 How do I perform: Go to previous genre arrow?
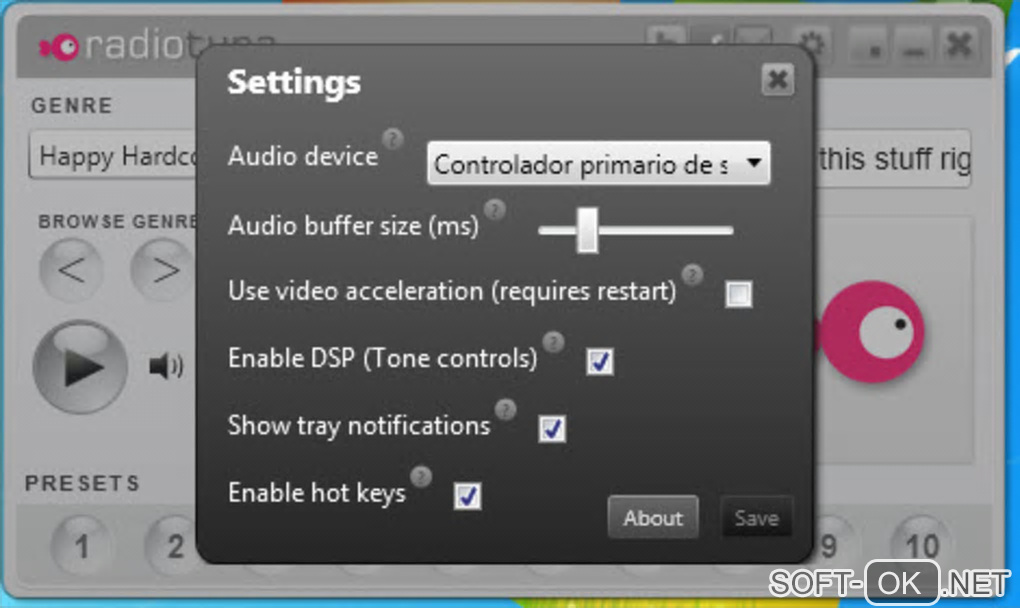point(71,269)
